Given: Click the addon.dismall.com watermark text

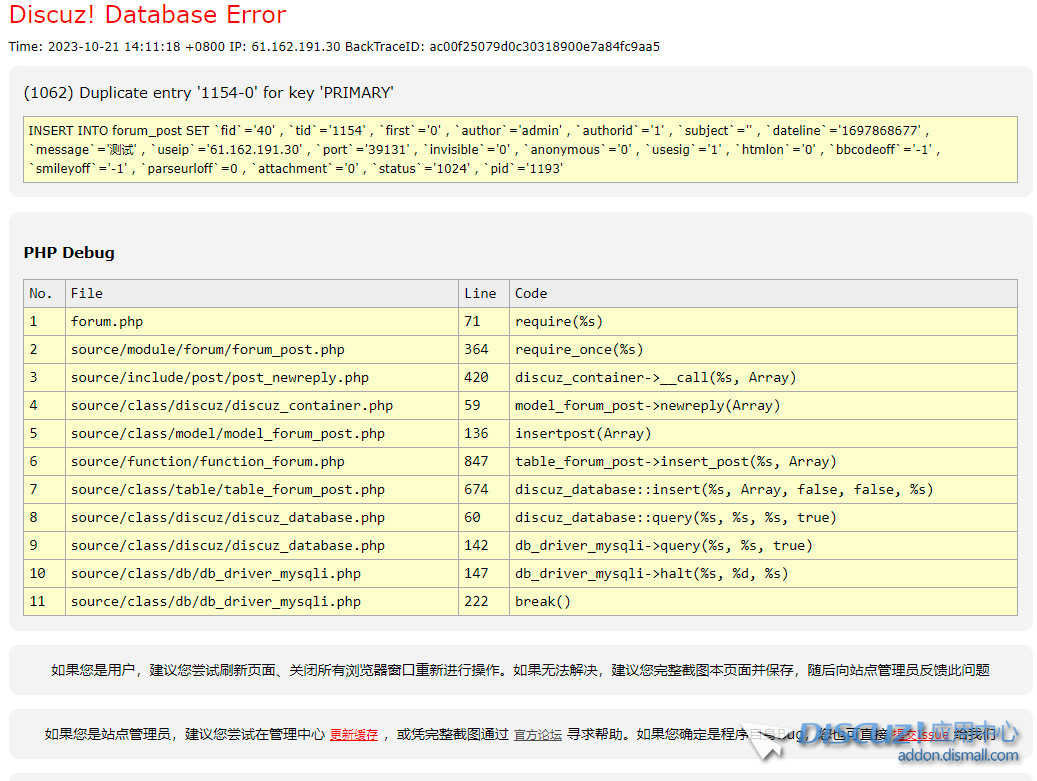Looking at the screenshot, I should tap(957, 756).
